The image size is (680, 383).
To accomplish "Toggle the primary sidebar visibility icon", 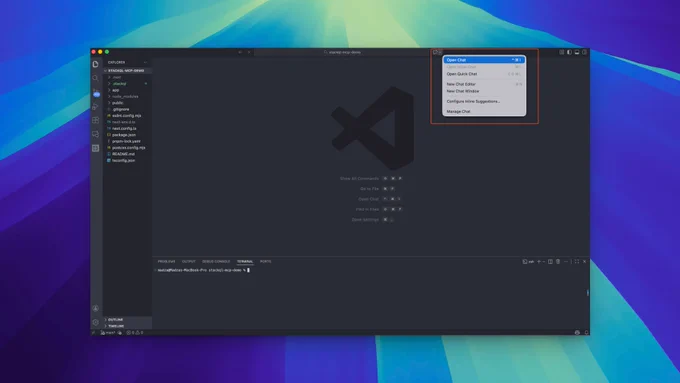I will 569,52.
